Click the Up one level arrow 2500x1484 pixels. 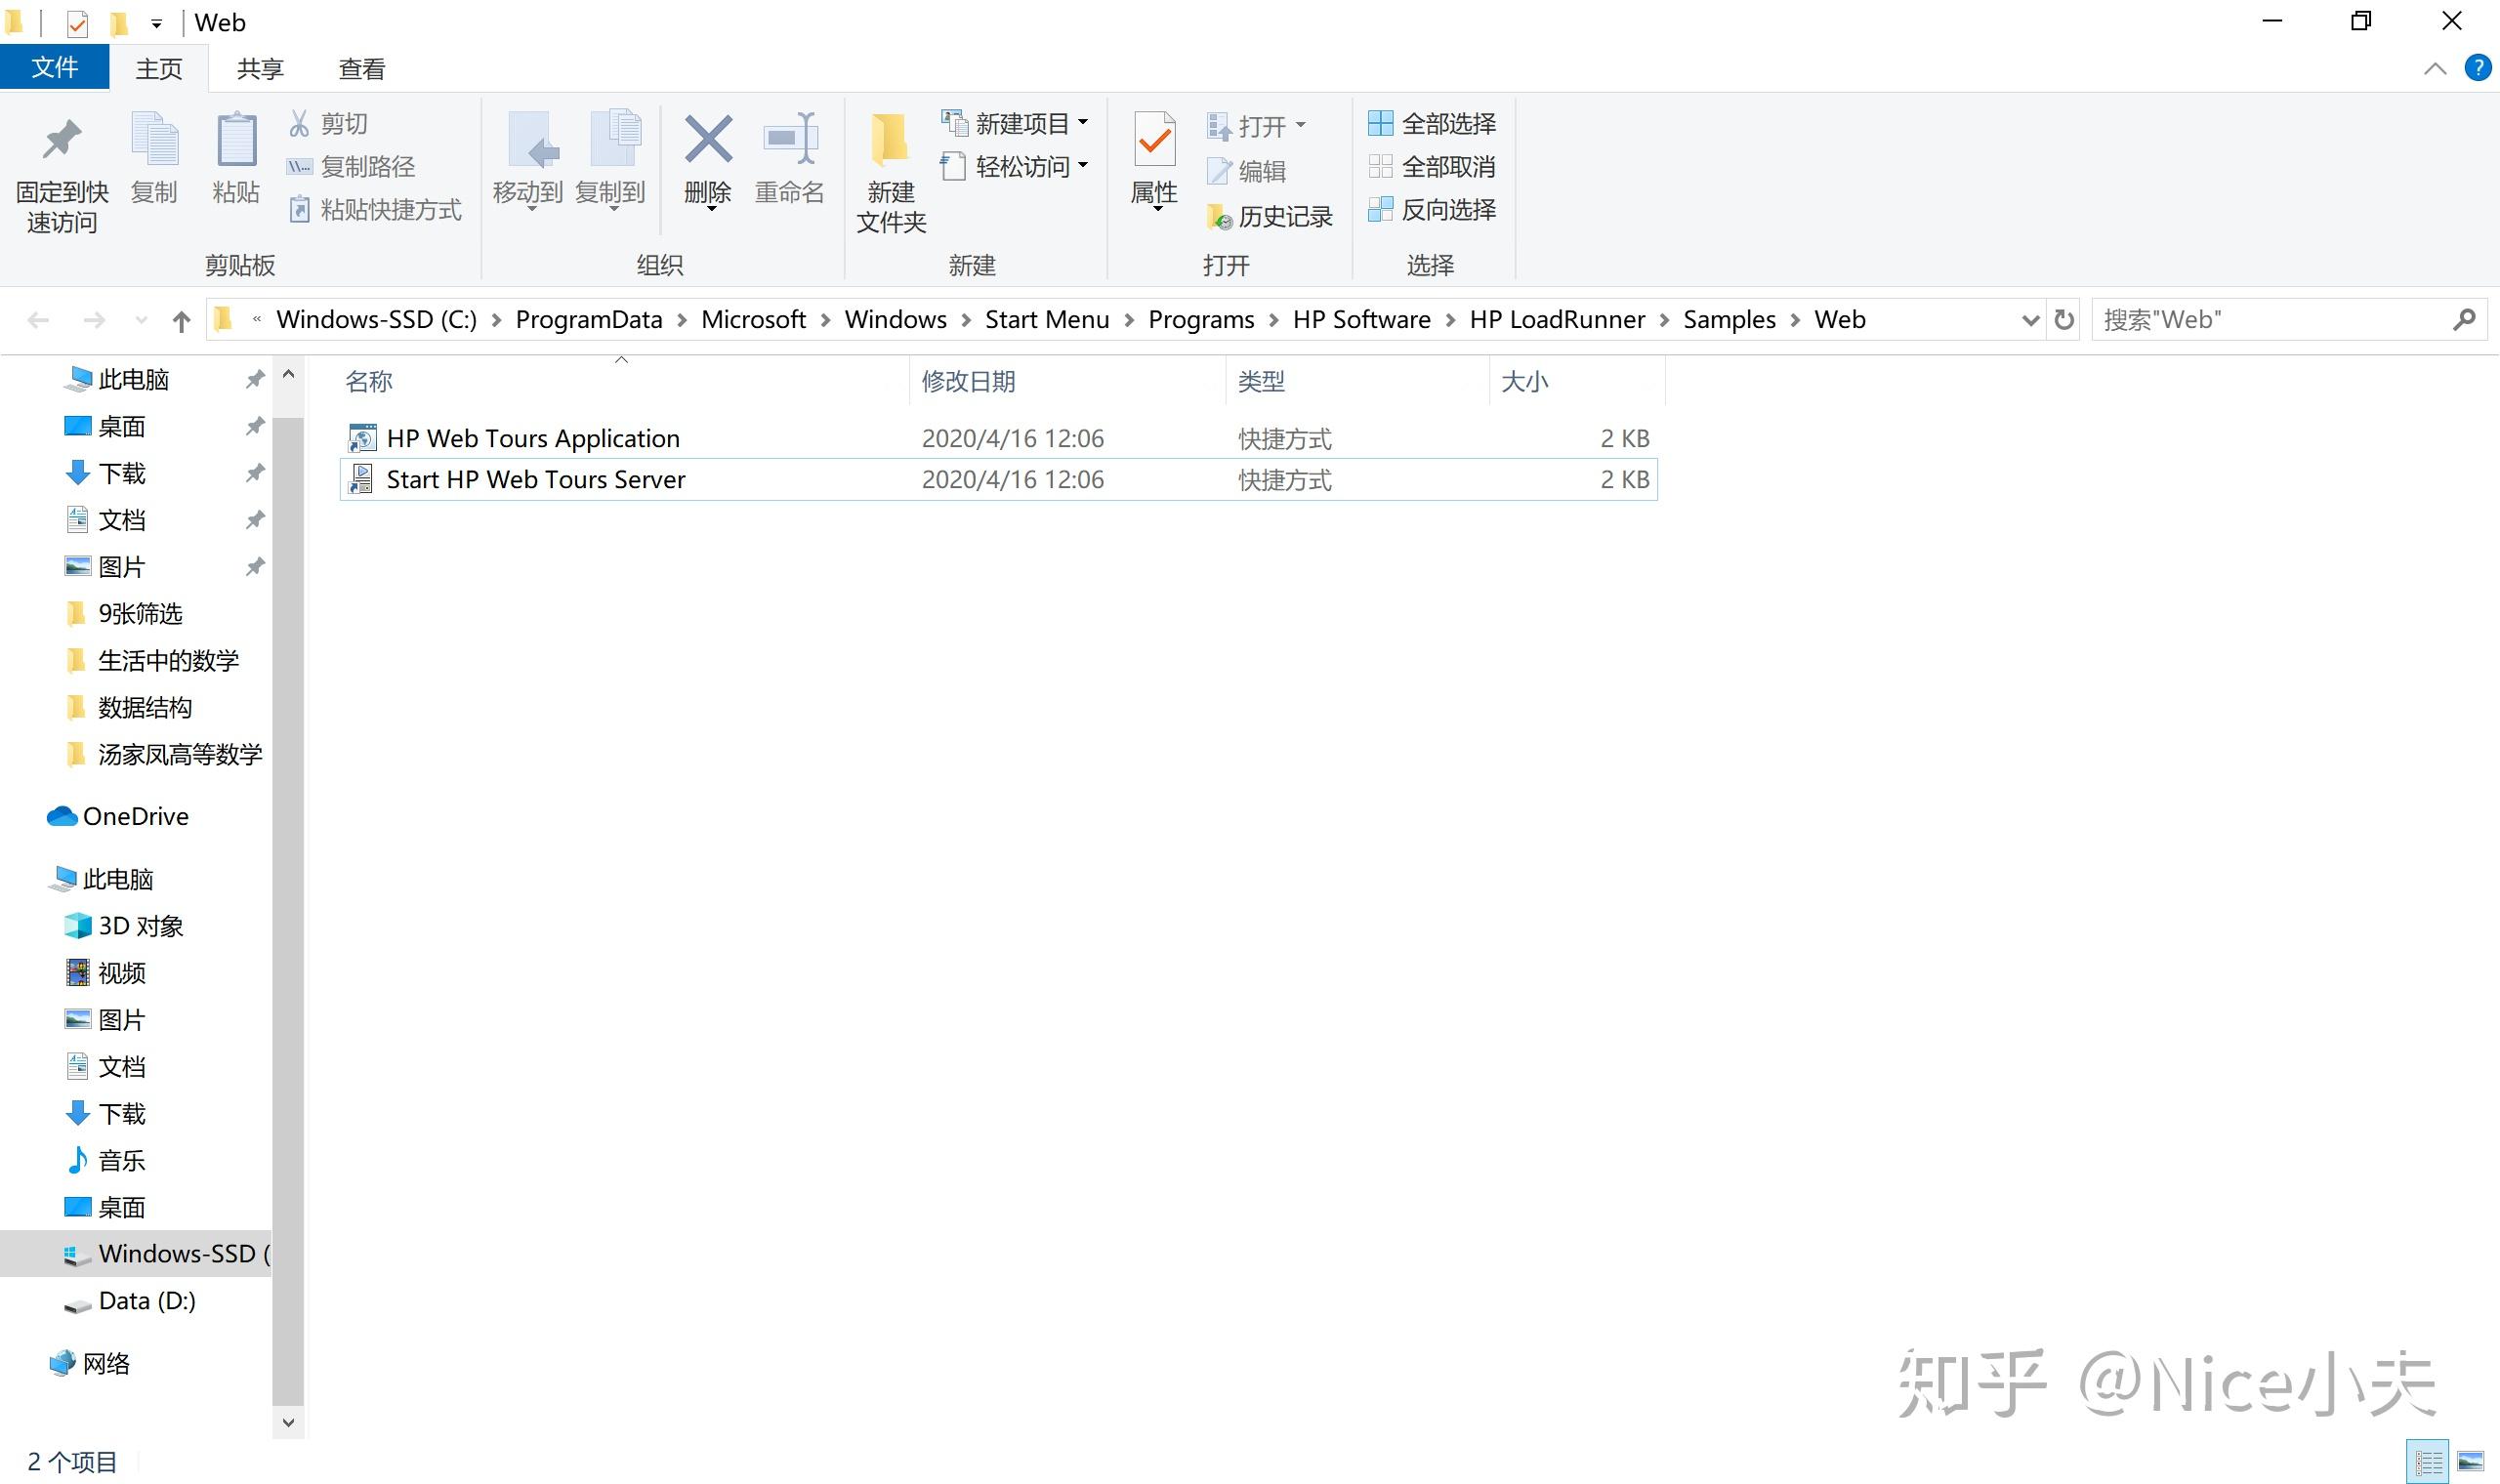(x=181, y=321)
